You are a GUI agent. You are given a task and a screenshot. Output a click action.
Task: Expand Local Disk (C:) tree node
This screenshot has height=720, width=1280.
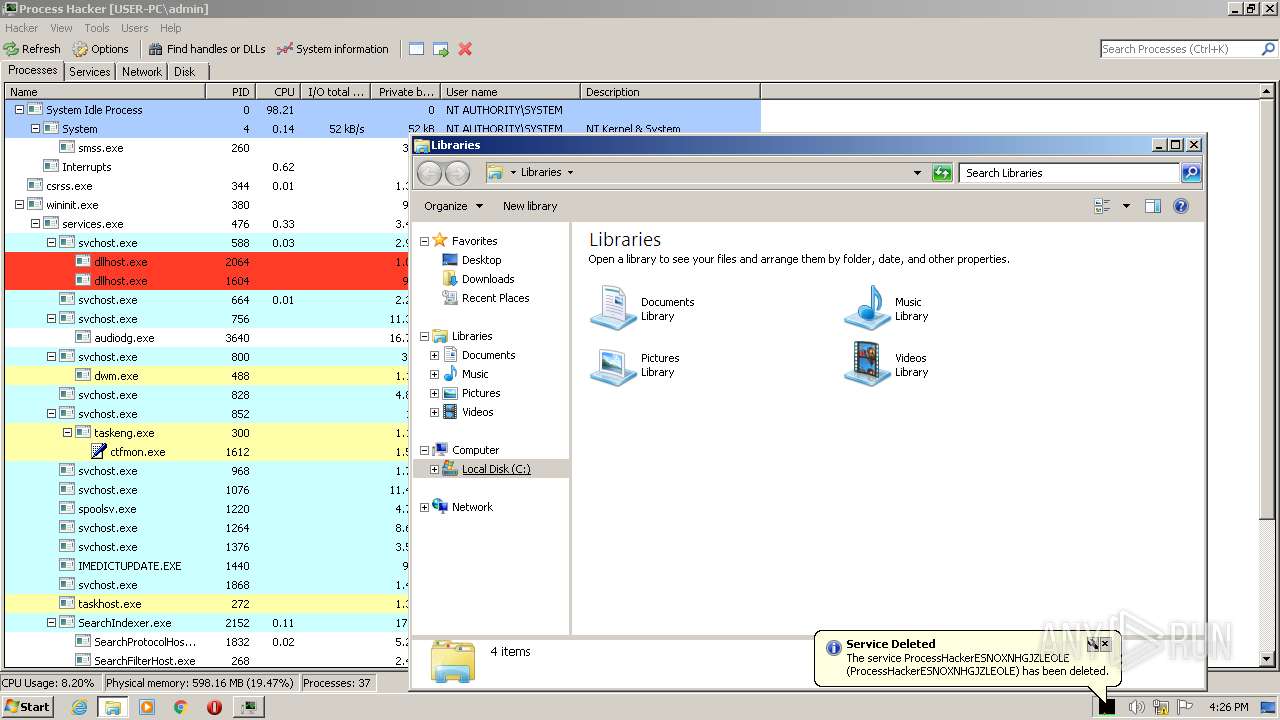(434, 469)
